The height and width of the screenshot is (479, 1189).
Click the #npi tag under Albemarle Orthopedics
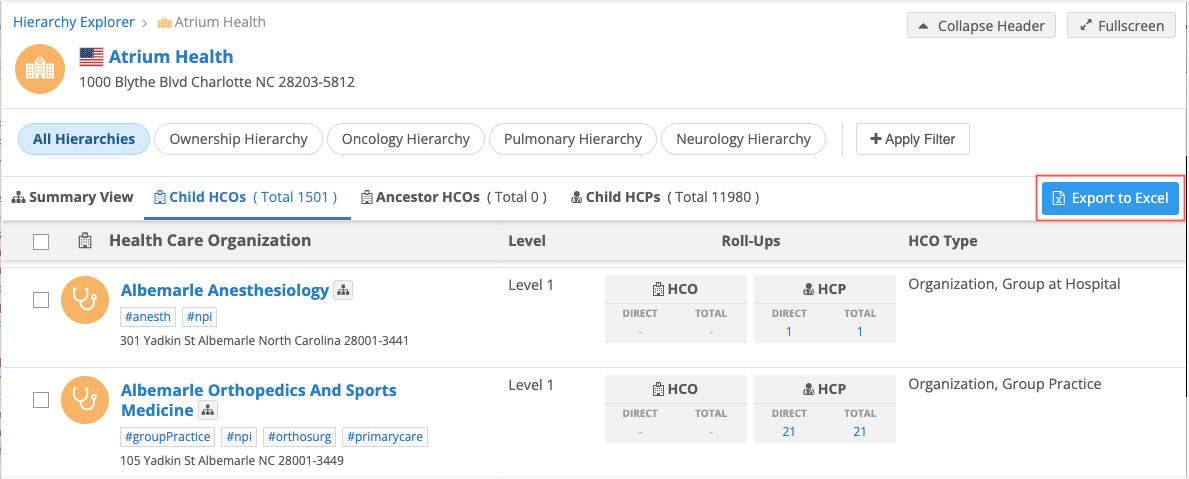[x=239, y=437]
